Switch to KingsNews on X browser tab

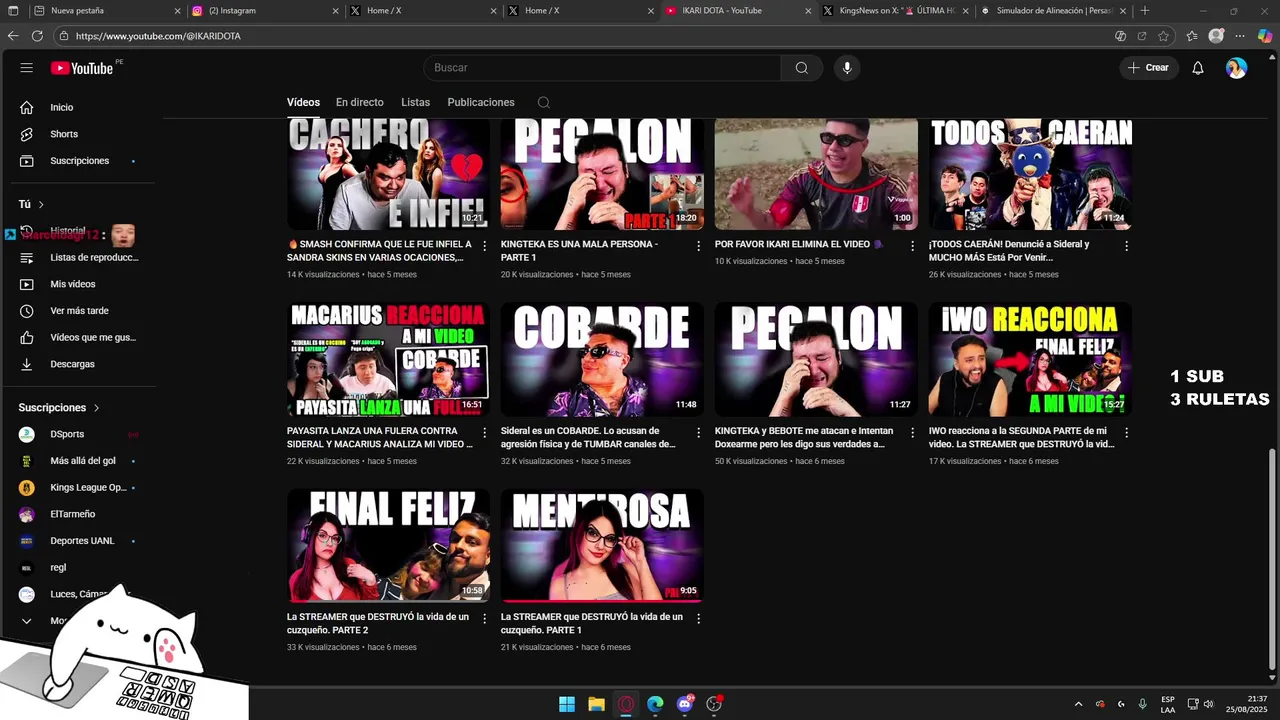(895, 11)
